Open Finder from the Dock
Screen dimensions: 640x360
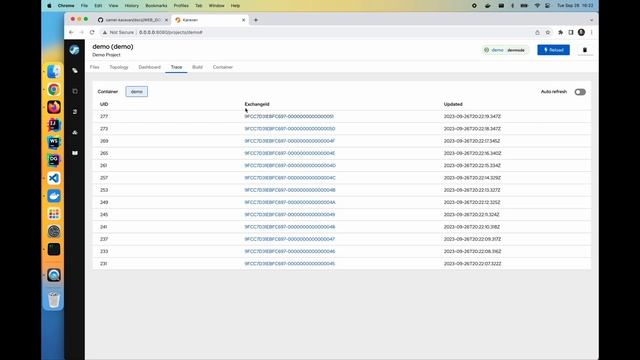[x=53, y=71]
